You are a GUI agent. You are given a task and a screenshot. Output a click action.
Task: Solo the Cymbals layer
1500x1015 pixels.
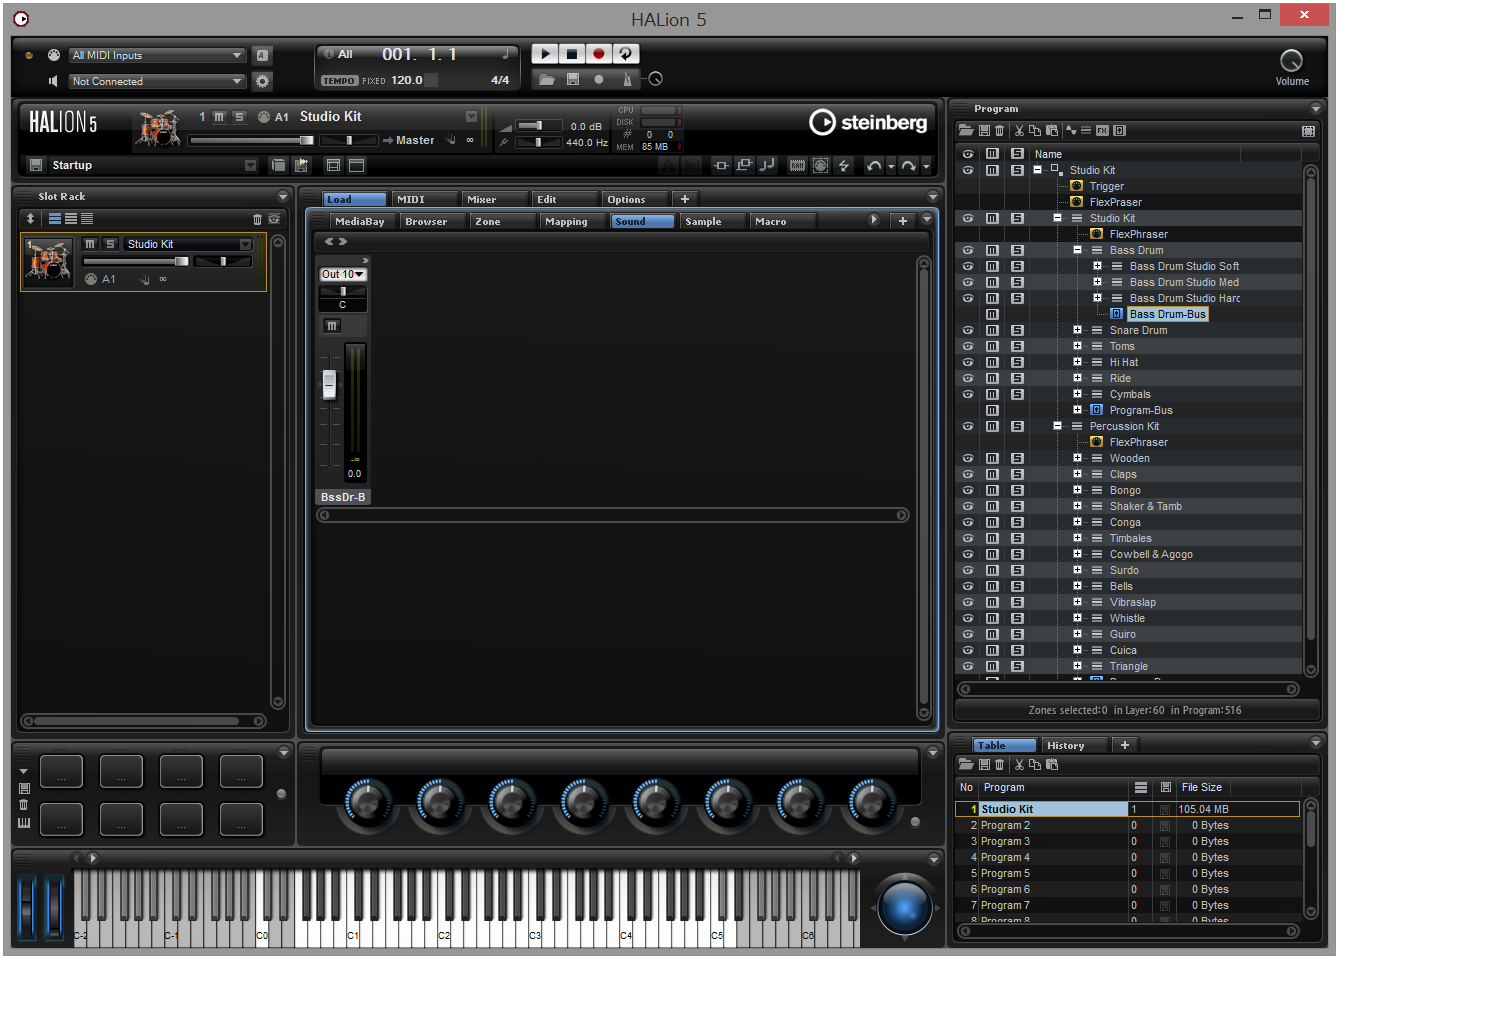coord(1017,394)
